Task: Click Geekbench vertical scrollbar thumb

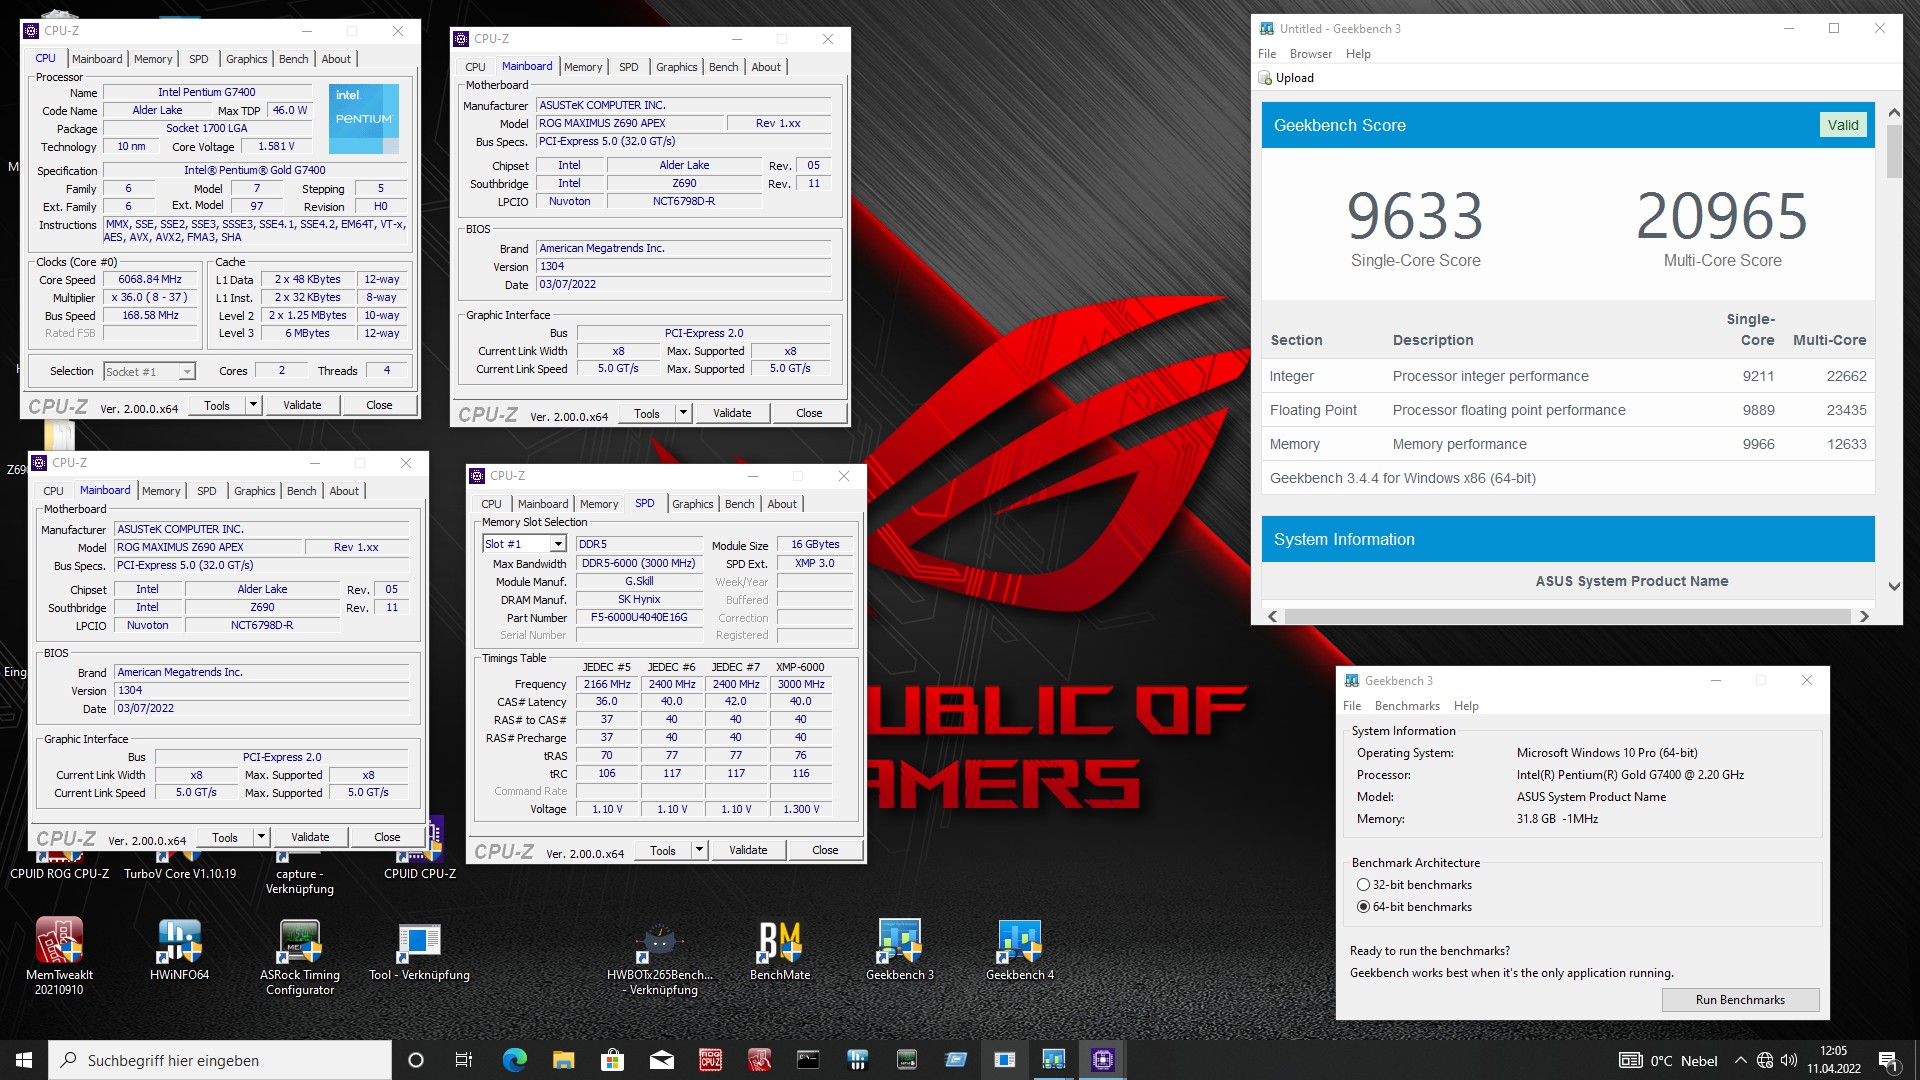Action: pos(1894,152)
